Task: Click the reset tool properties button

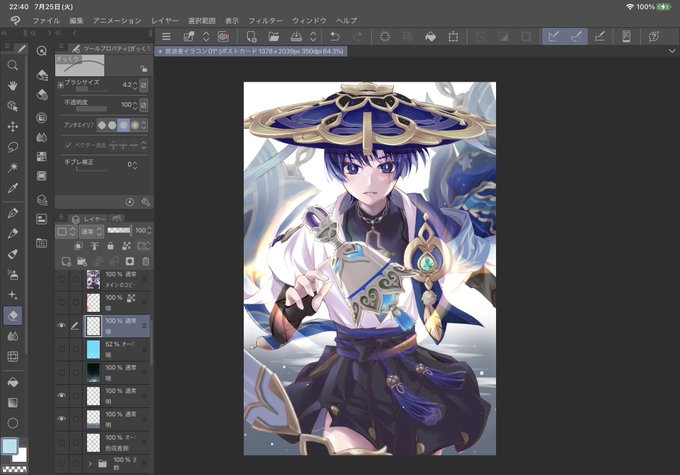Action: point(130,202)
